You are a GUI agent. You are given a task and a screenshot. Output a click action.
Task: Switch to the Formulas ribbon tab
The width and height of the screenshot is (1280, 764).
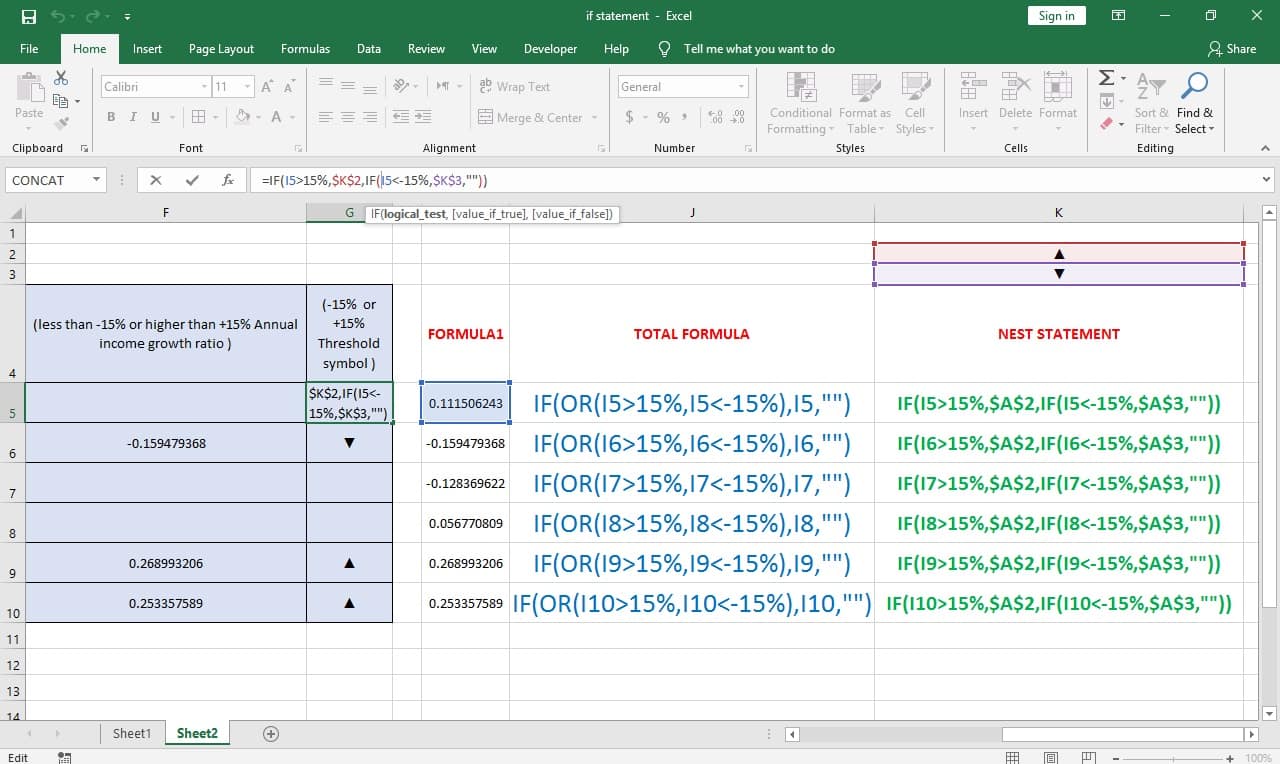tap(305, 48)
